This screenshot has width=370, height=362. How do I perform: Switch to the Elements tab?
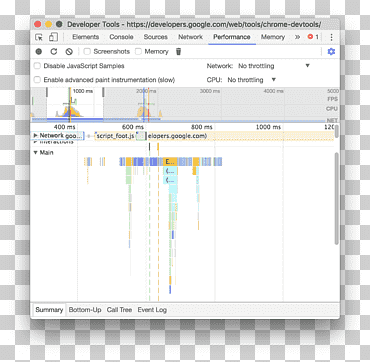(x=86, y=37)
